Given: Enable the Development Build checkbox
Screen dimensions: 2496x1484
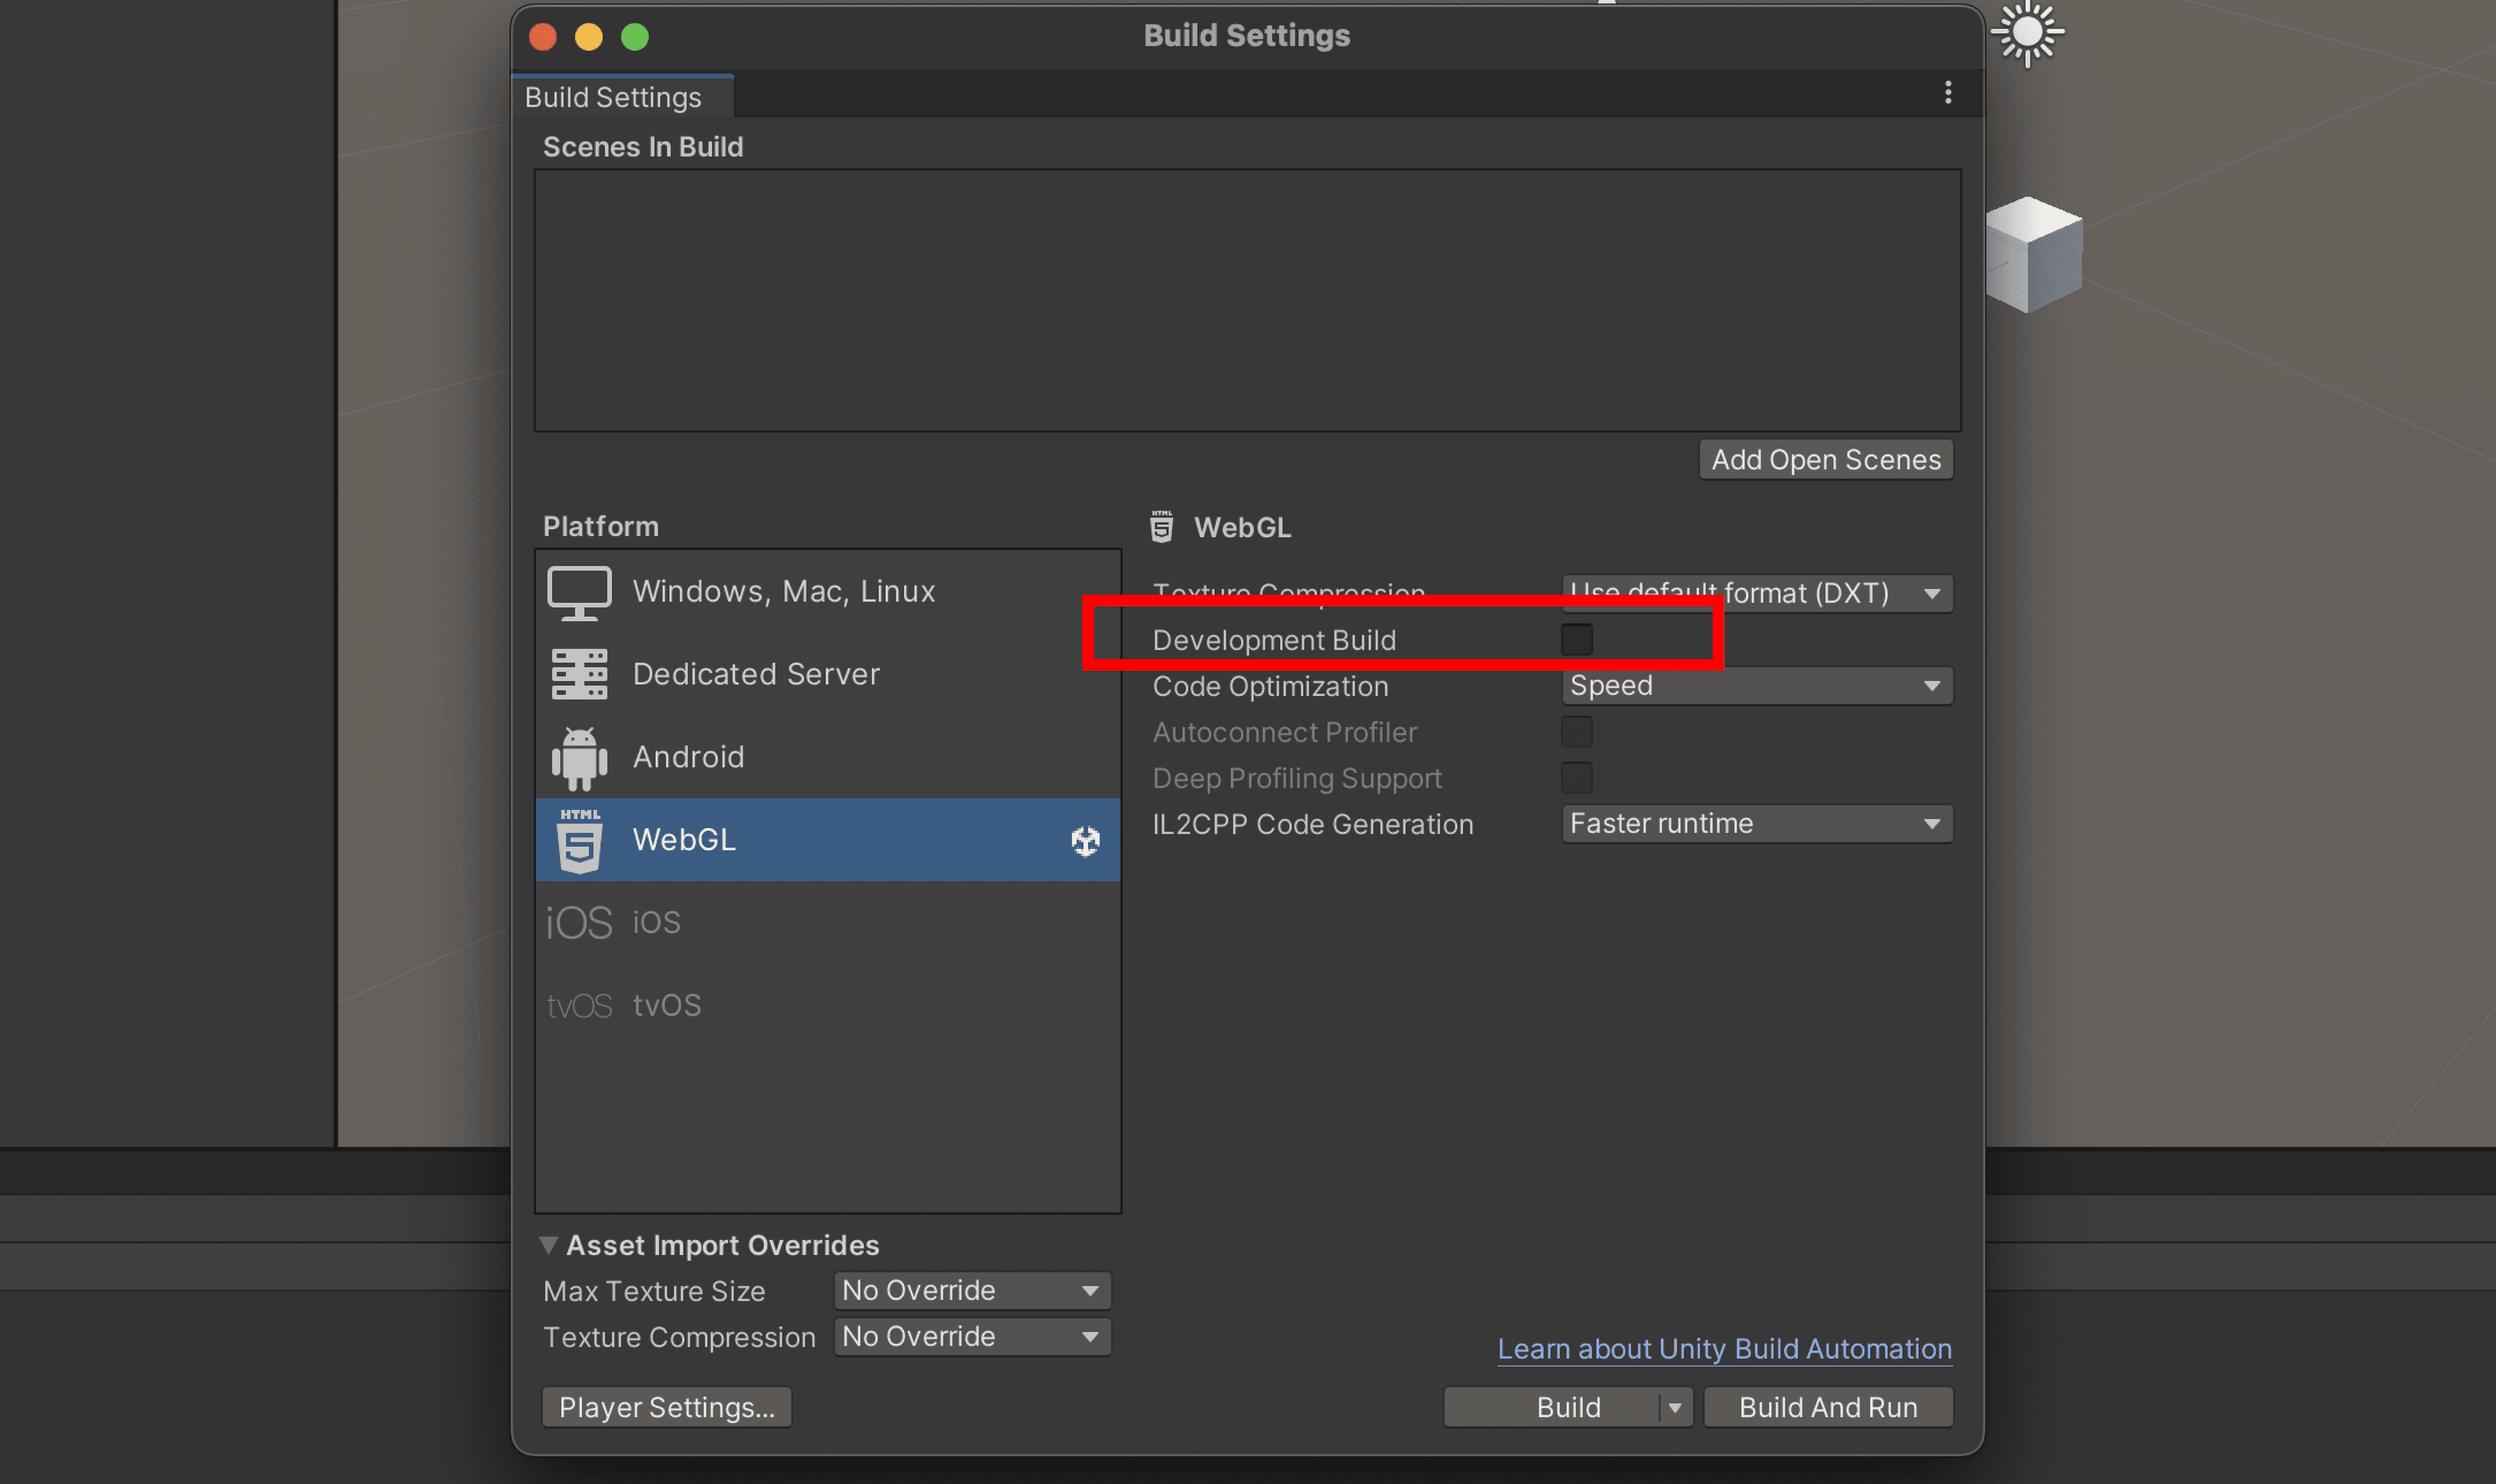Looking at the screenshot, I should point(1577,640).
